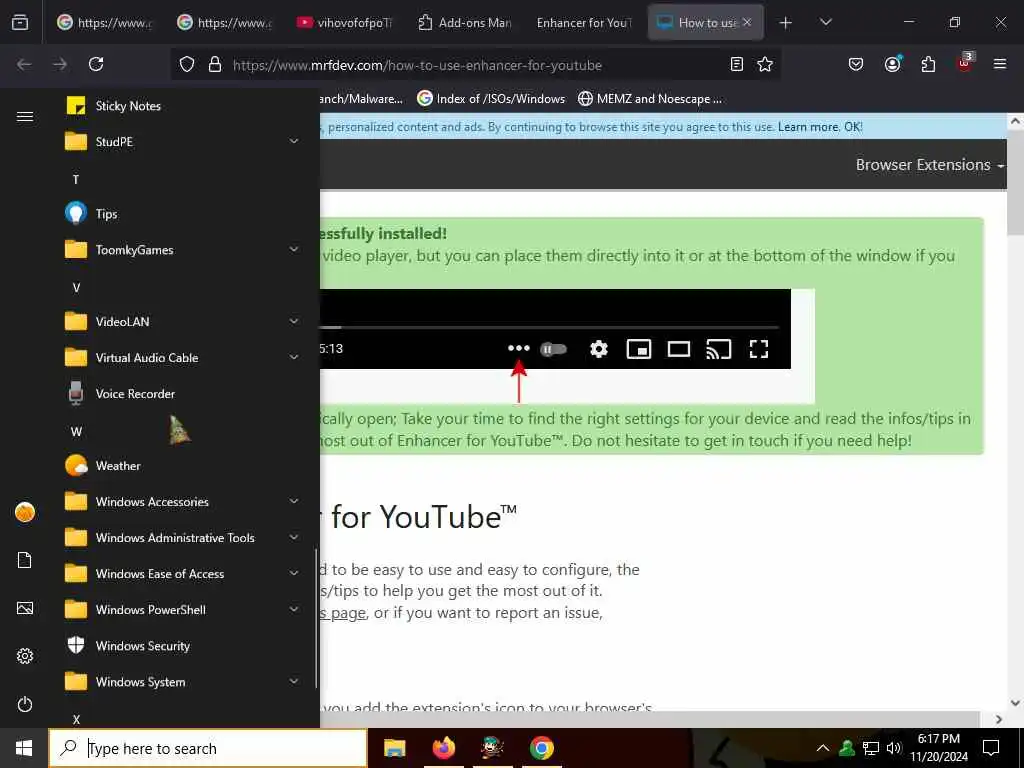The width and height of the screenshot is (1024, 768).
Task: Click the three-dots button in player image
Action: pyautogui.click(x=519, y=348)
